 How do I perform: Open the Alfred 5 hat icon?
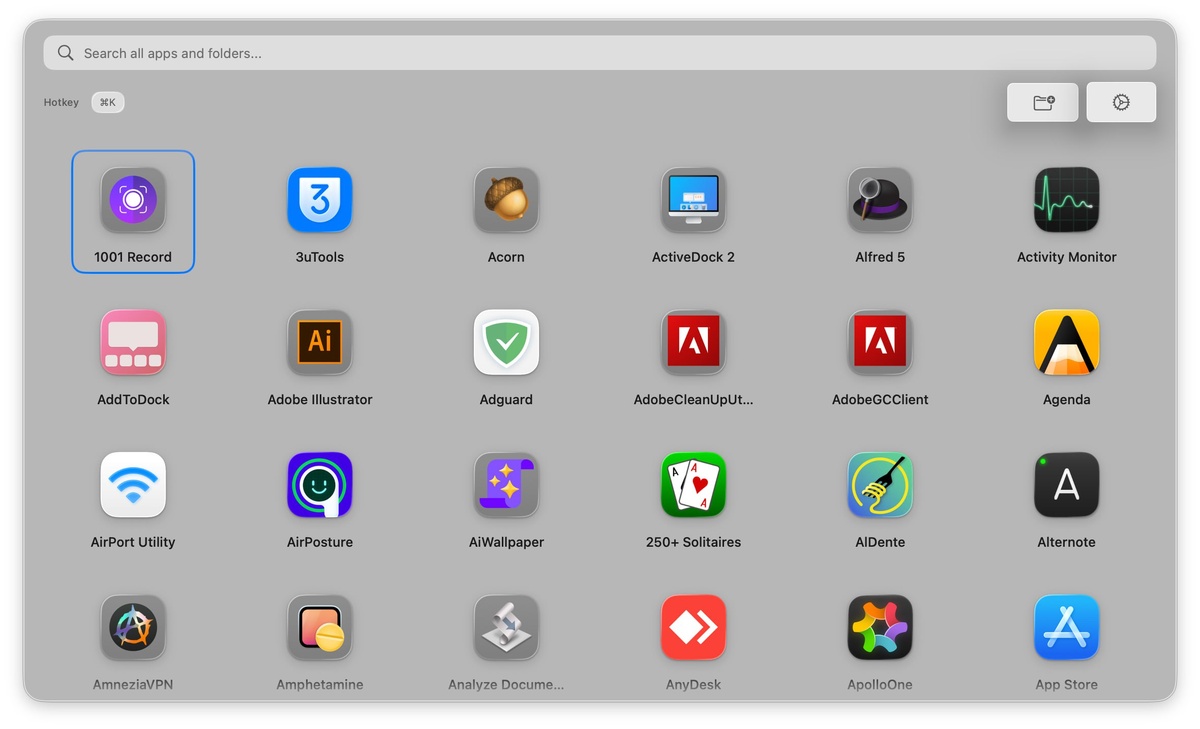[x=880, y=200]
